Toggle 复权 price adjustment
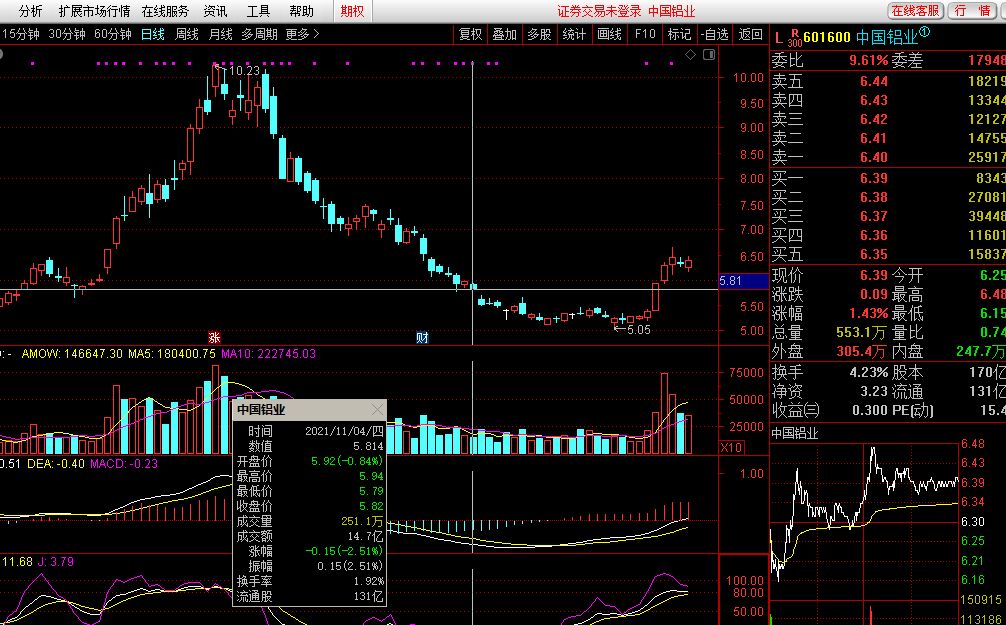 [470, 34]
